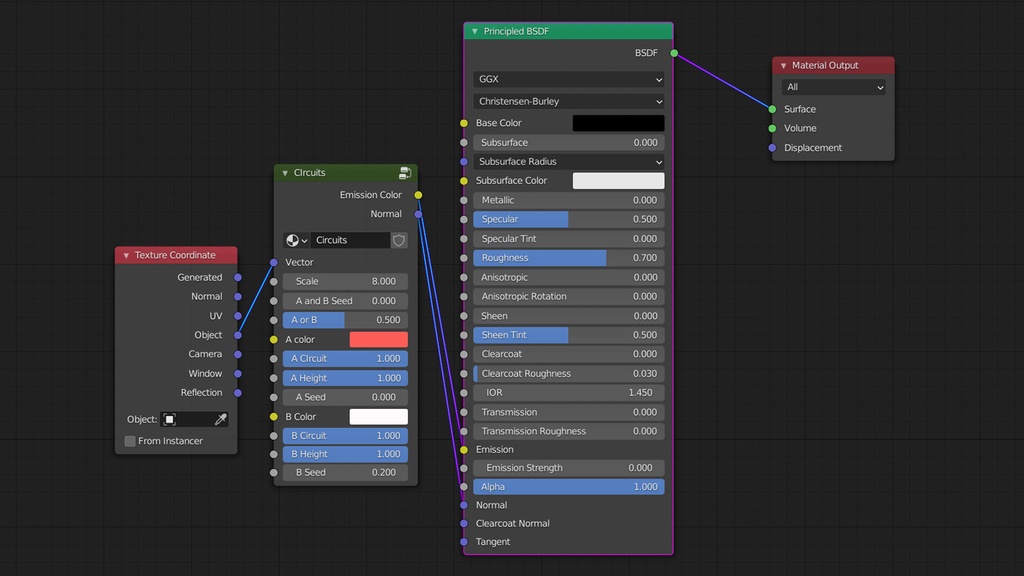Open the Christensen-Burley subsurface method dropdown

coord(568,100)
